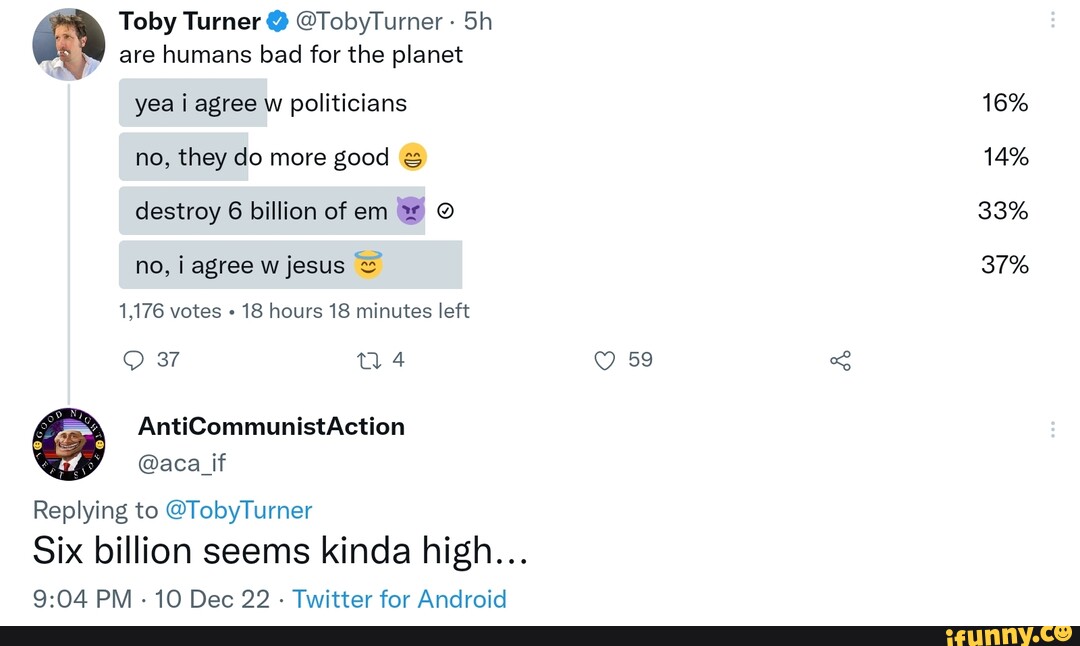Click the blocked symbol beside the third poll option
The height and width of the screenshot is (646, 1080).
point(445,211)
